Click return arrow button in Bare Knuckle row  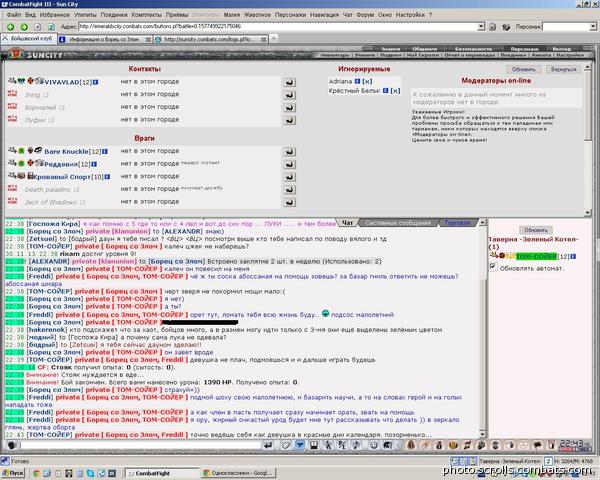[x=290, y=152]
